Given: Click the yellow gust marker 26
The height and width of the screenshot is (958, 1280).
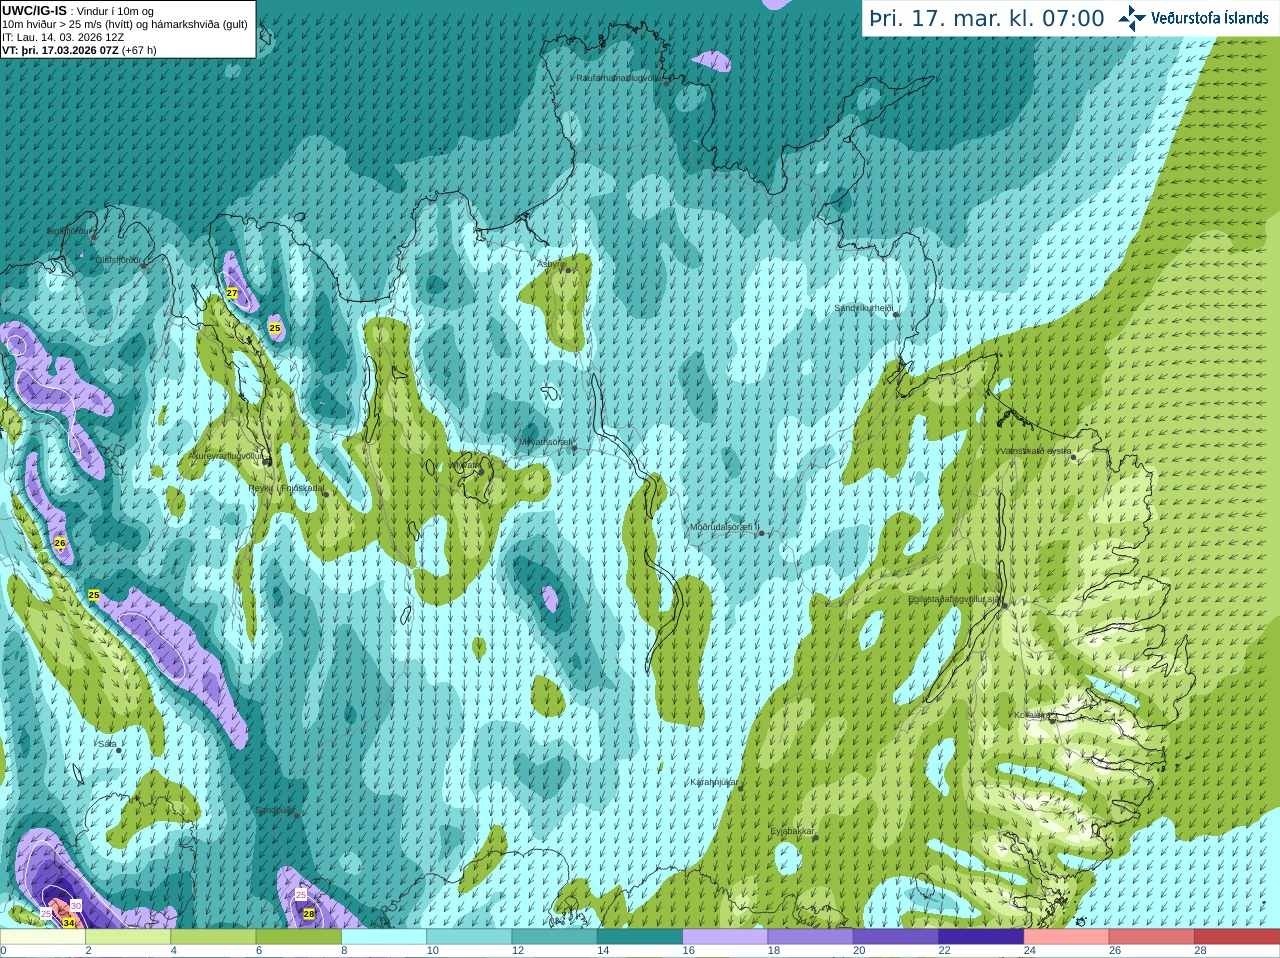Looking at the screenshot, I should coord(60,543).
